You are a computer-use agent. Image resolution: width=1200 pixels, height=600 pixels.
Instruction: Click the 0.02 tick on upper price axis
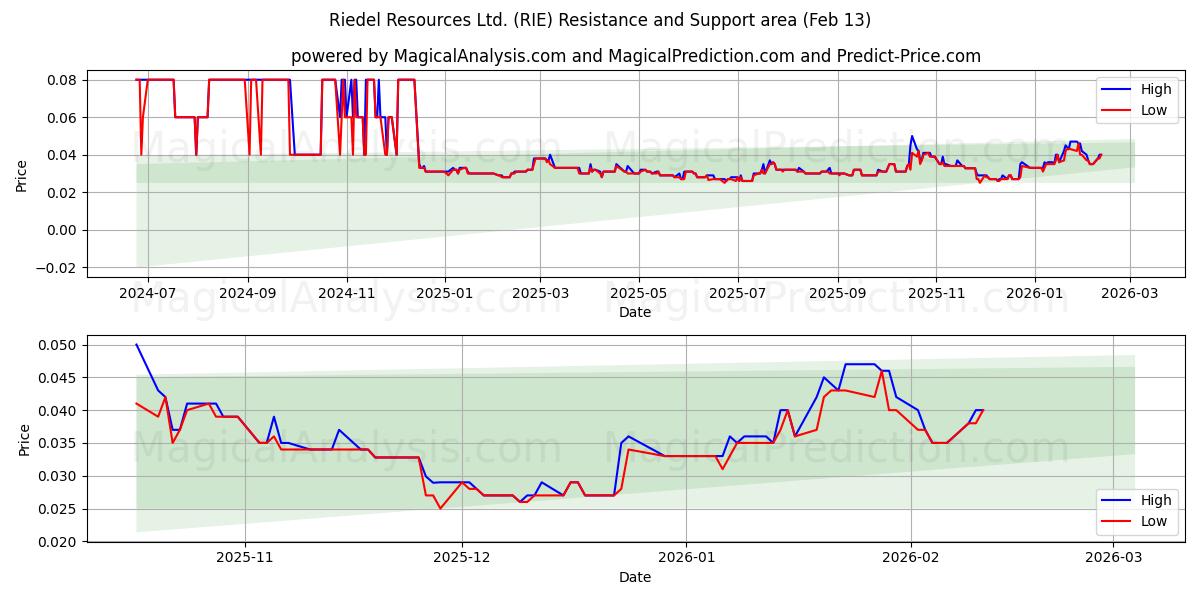pyautogui.click(x=64, y=192)
